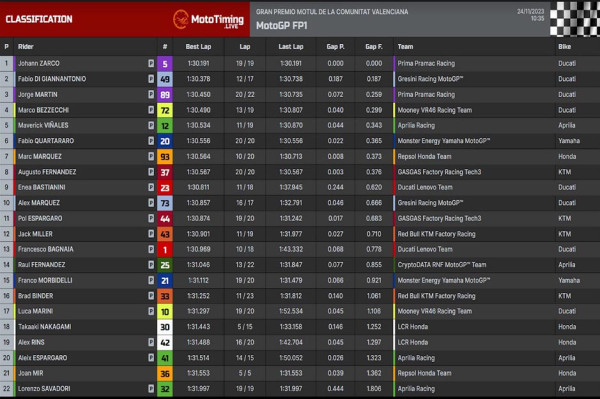The height and width of the screenshot is (399, 600).
Task: Click rider name Takaaki NAKAGAMI
Action: [x=44, y=327]
